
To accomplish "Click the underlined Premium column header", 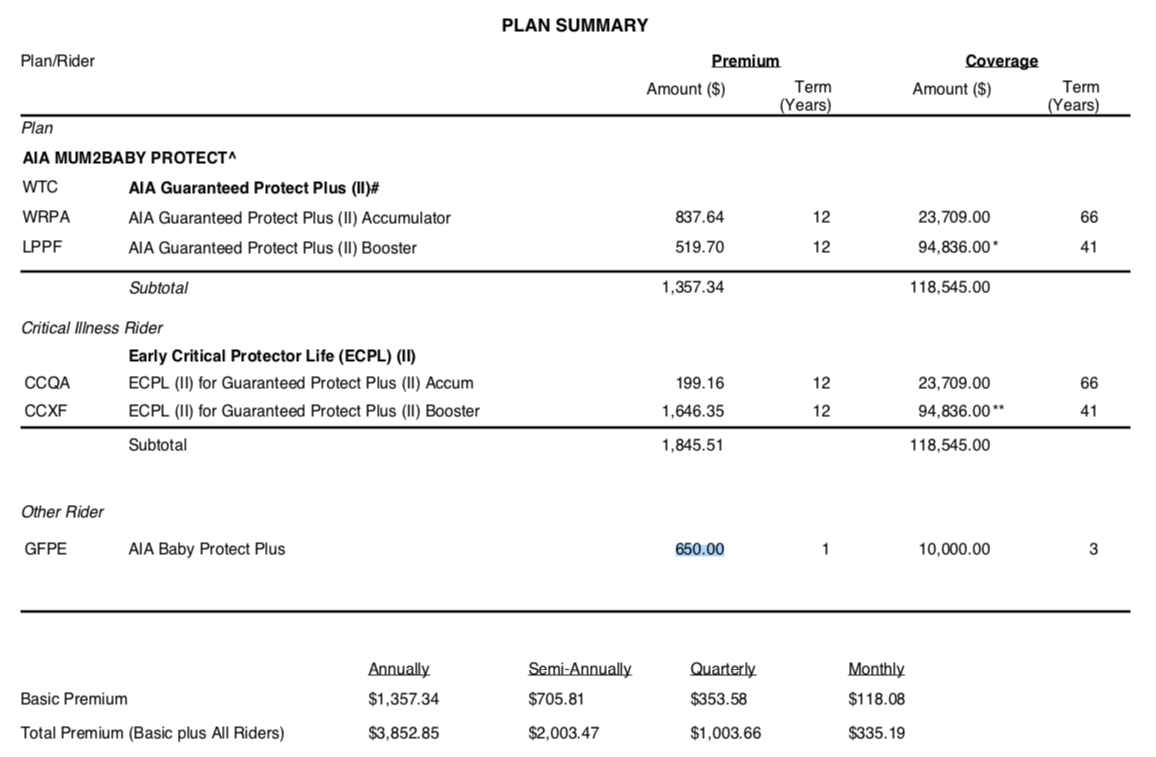I will (745, 61).
